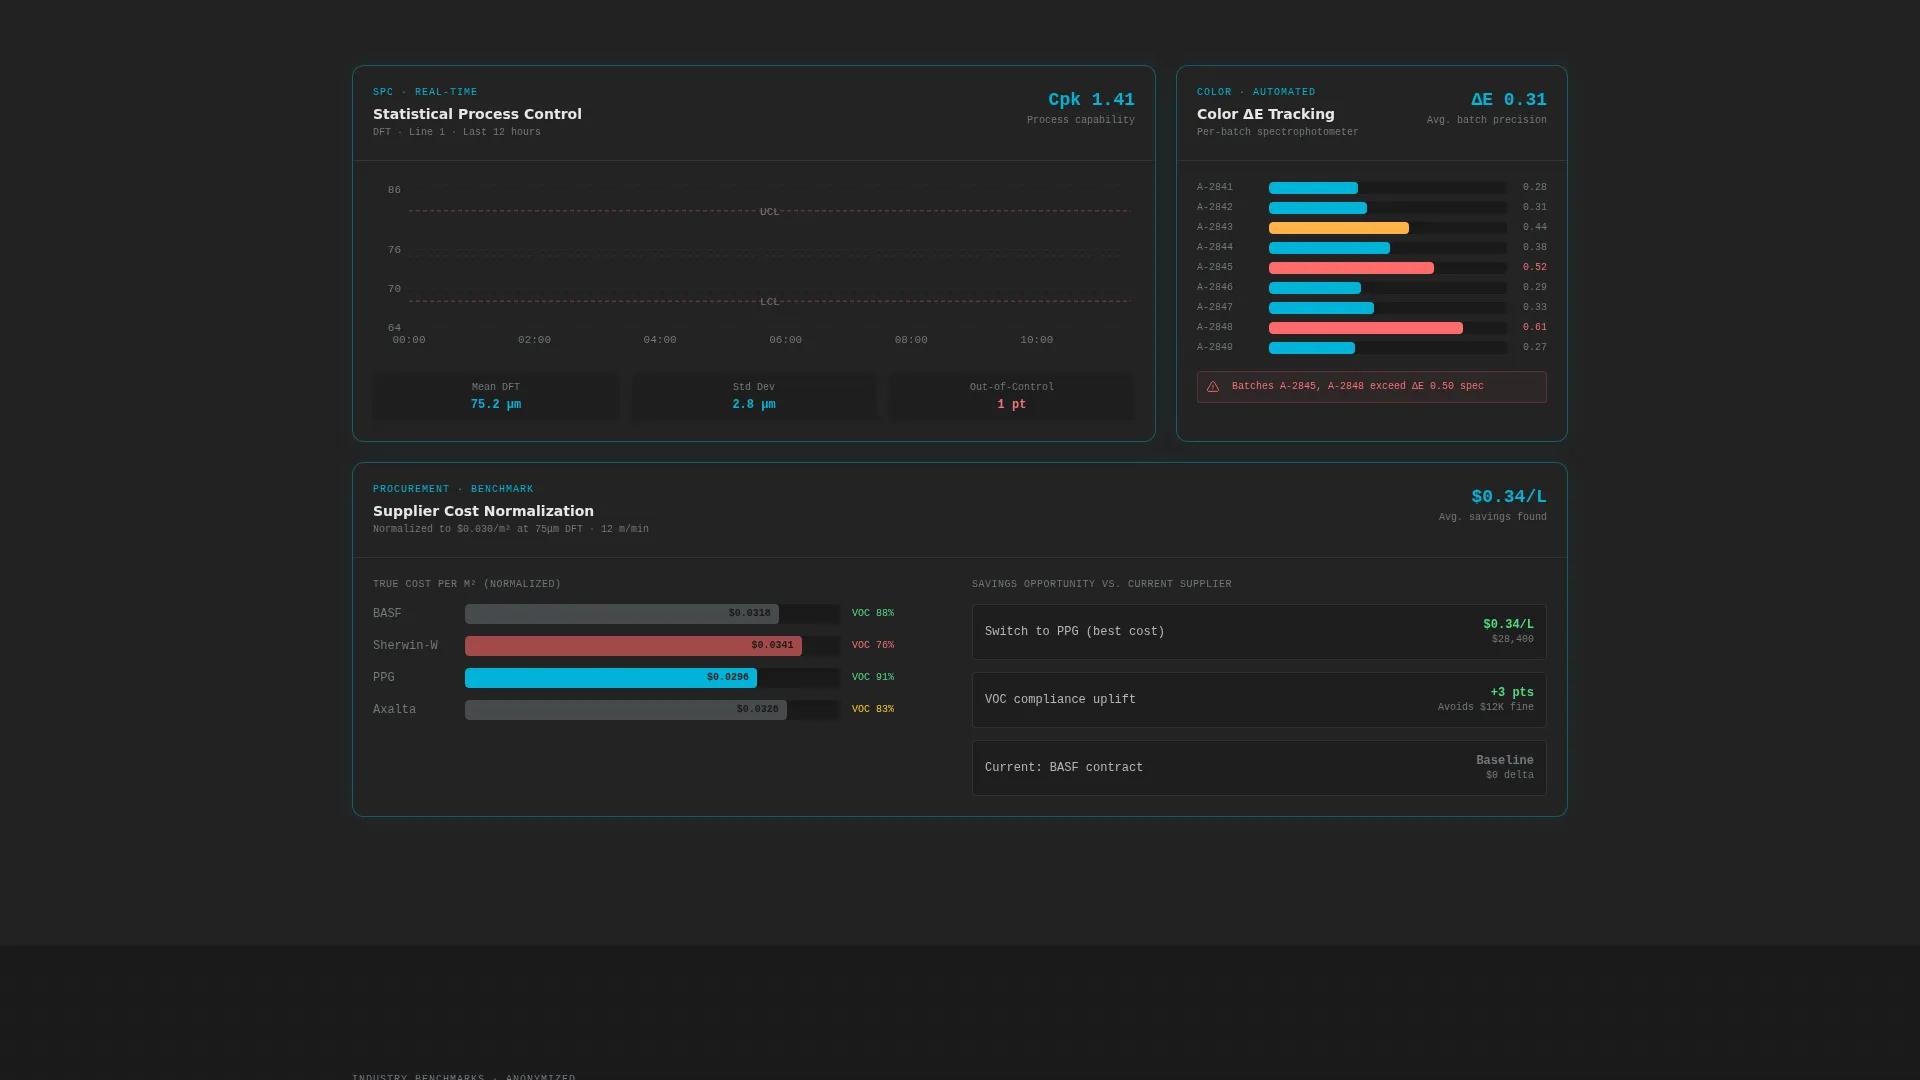Click the UCL label on SPC chart

coord(769,212)
